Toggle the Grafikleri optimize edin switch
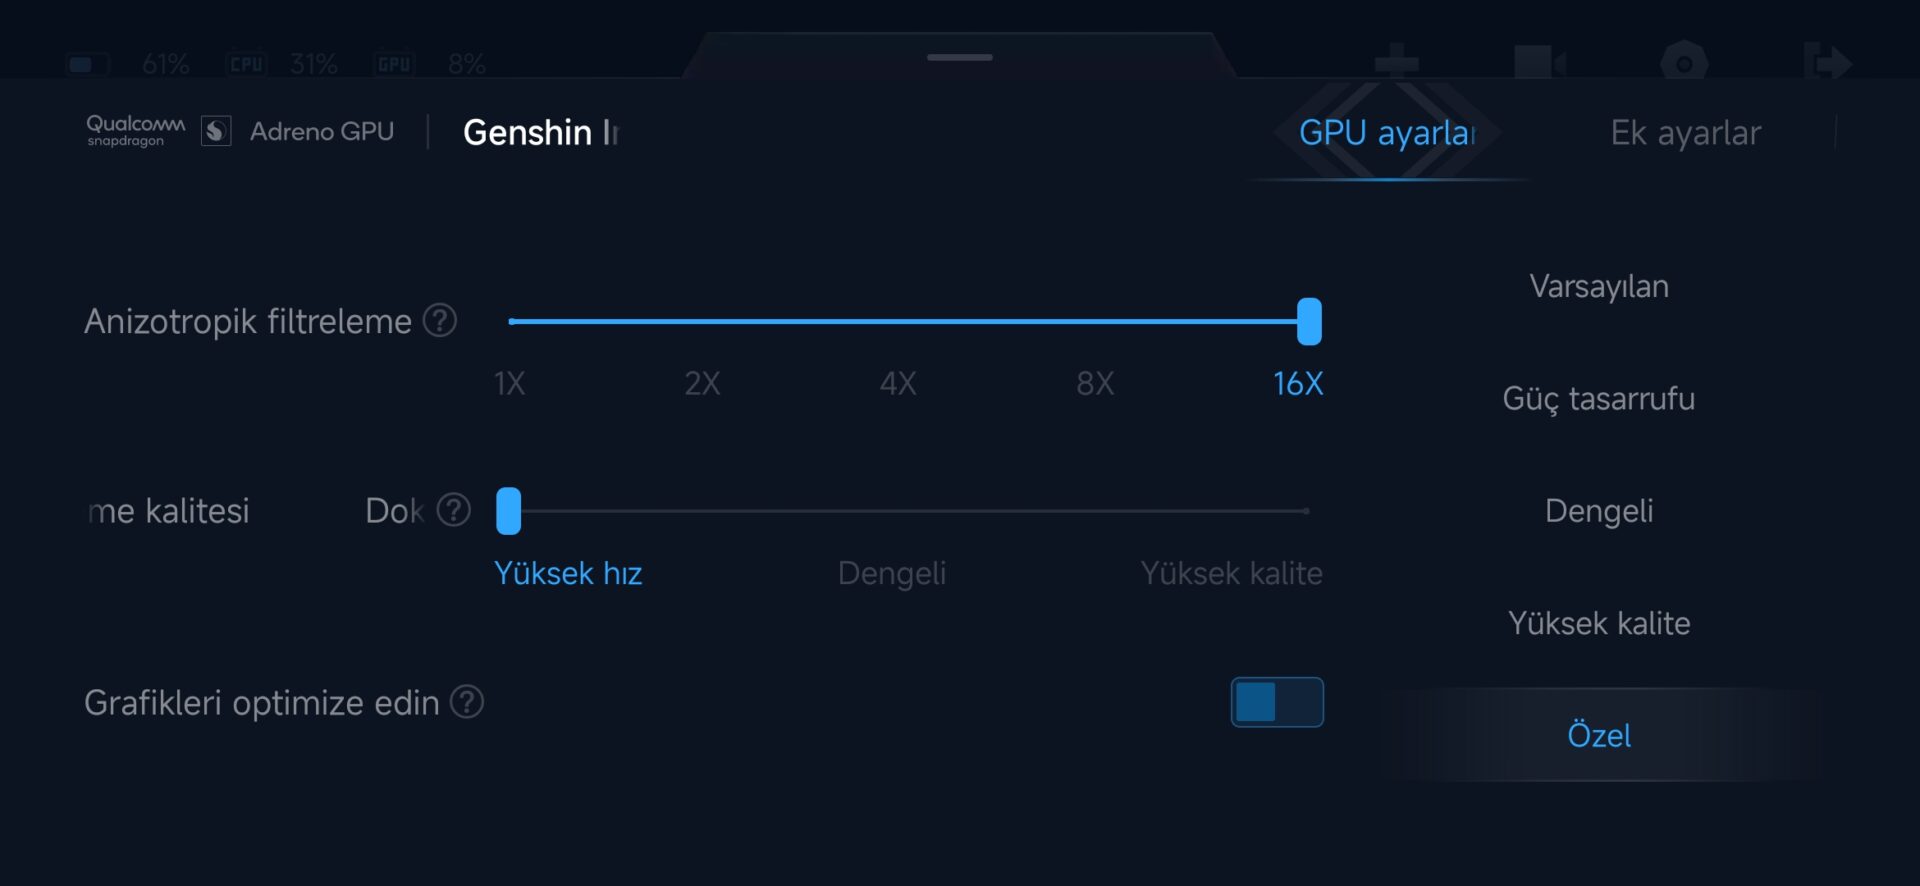This screenshot has height=886, width=1920. pyautogui.click(x=1277, y=702)
